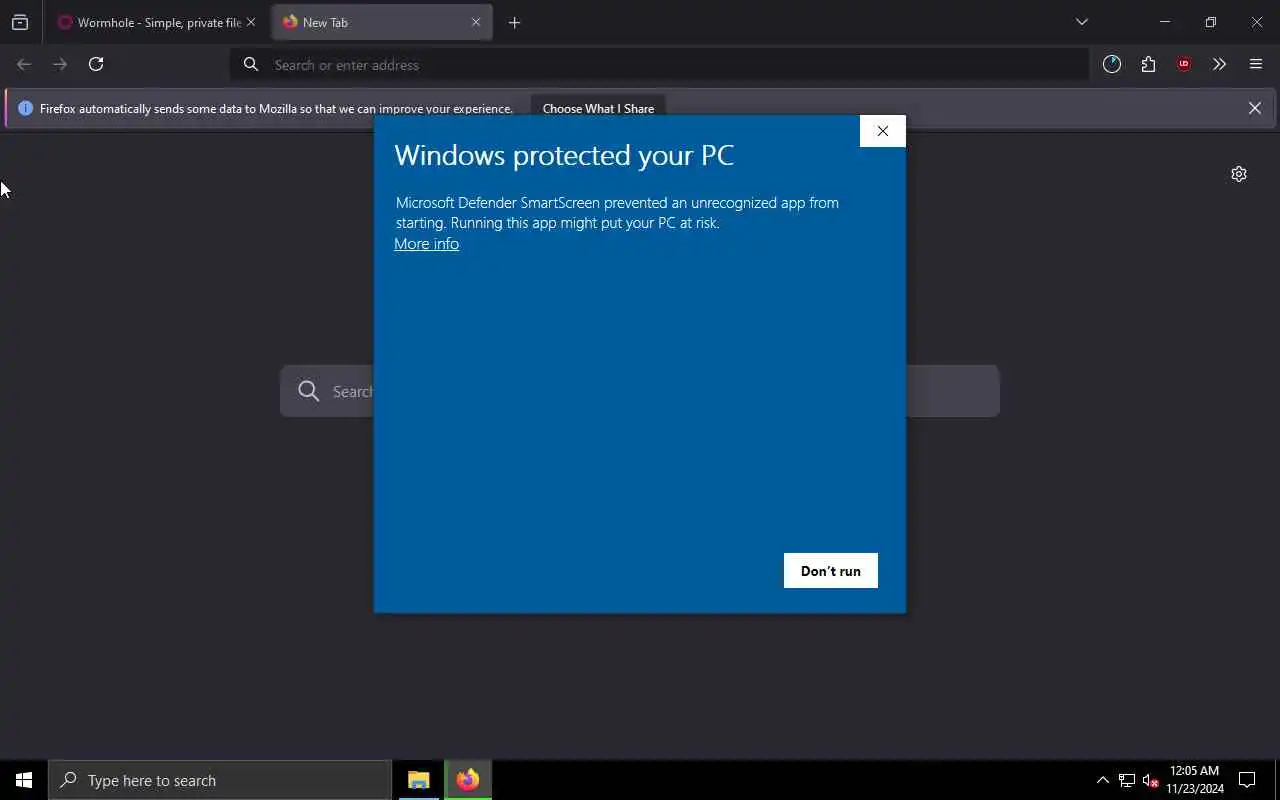Open the Windows notification center
The image size is (1280, 800).
[1248, 780]
